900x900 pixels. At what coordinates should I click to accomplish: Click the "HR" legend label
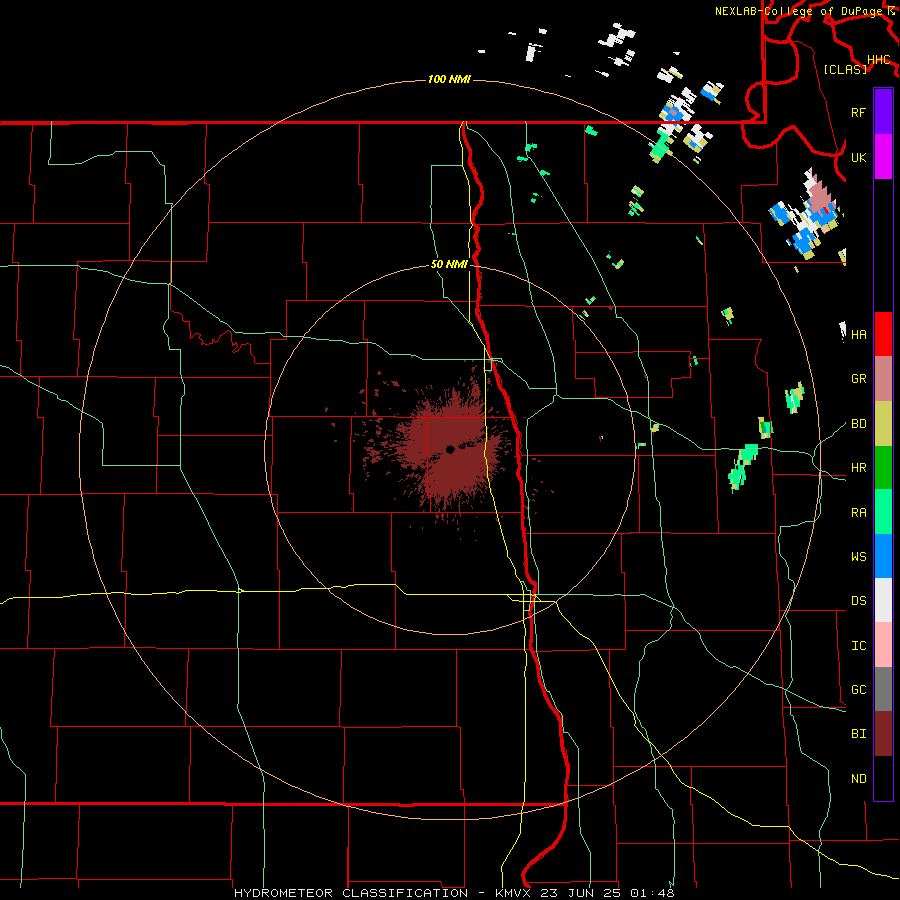[858, 468]
